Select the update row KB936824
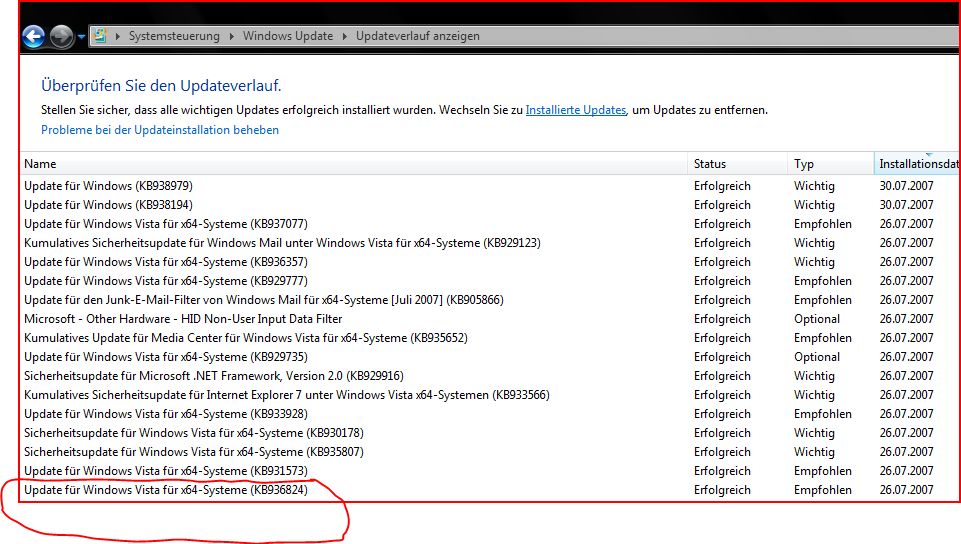The width and height of the screenshot is (961, 544). click(x=489, y=489)
